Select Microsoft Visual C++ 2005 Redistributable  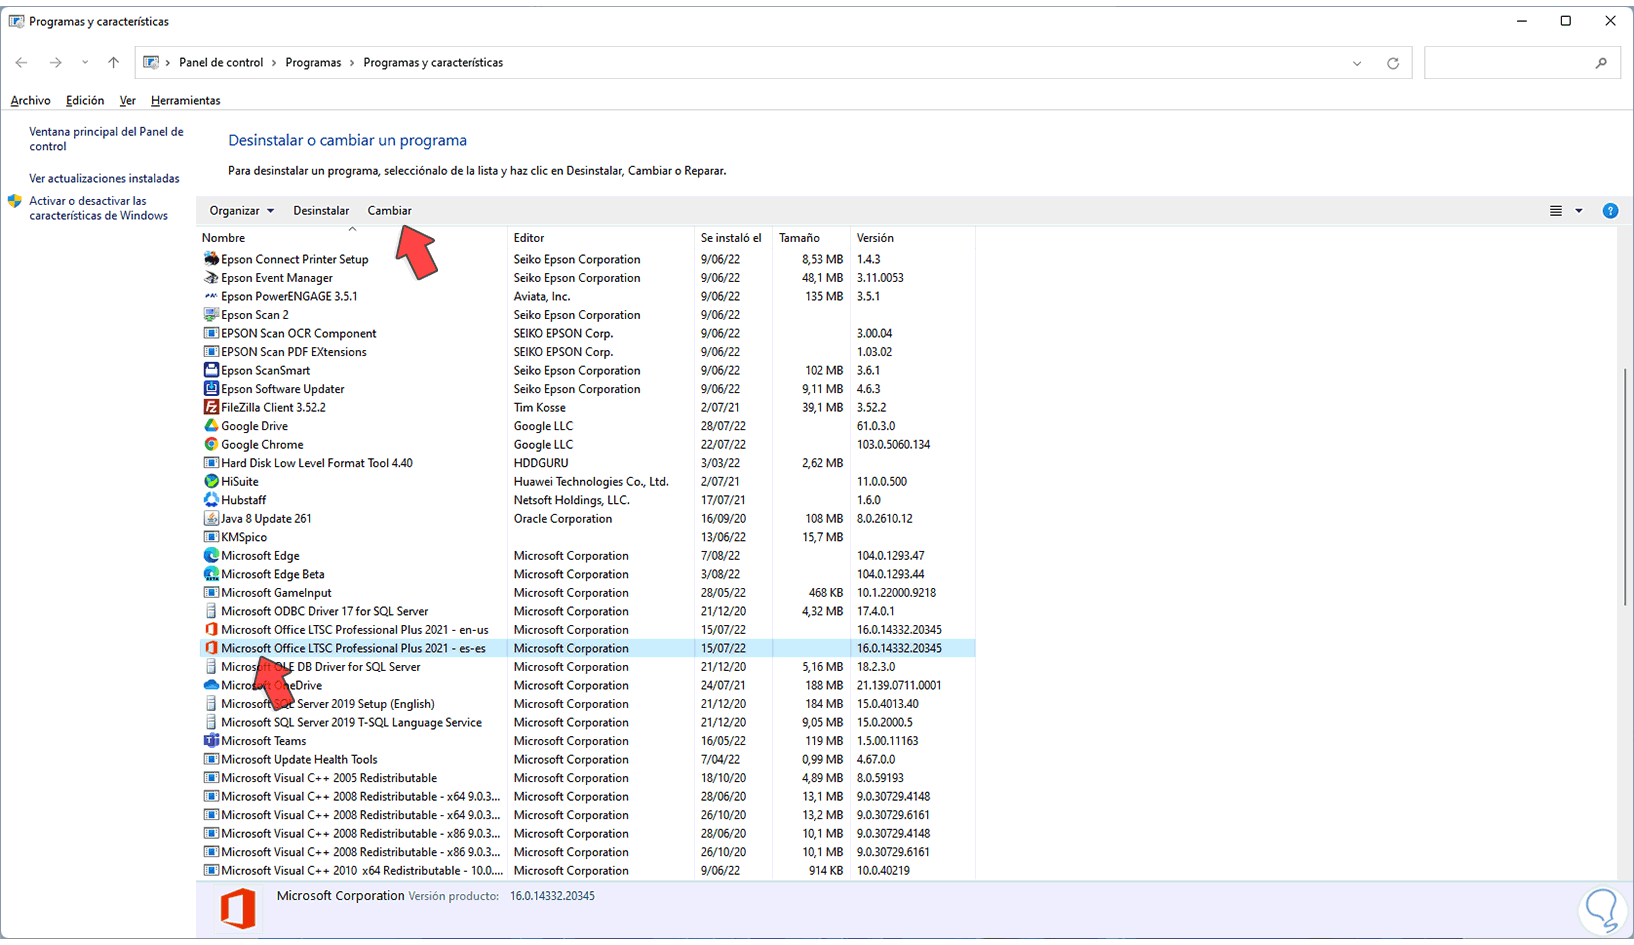pyautogui.click(x=586, y=778)
